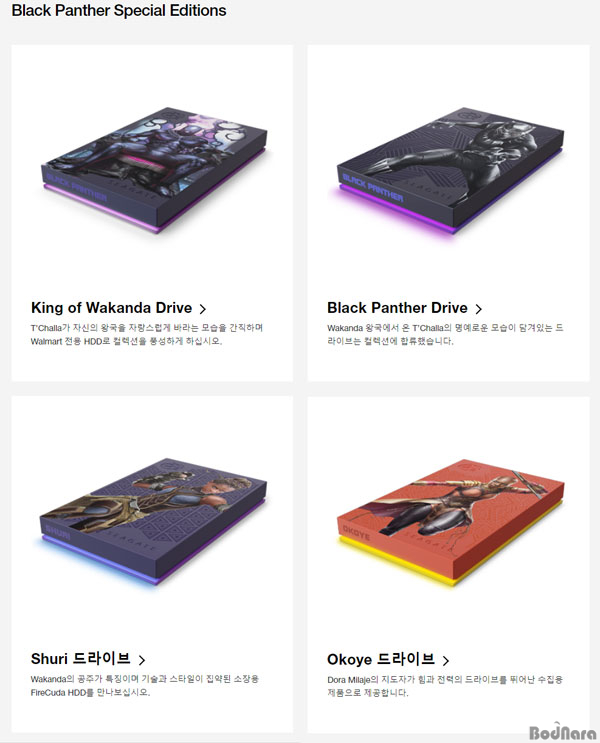The height and width of the screenshot is (743, 600).
Task: Click the Black Panther Drive description text
Action: pos(445,335)
